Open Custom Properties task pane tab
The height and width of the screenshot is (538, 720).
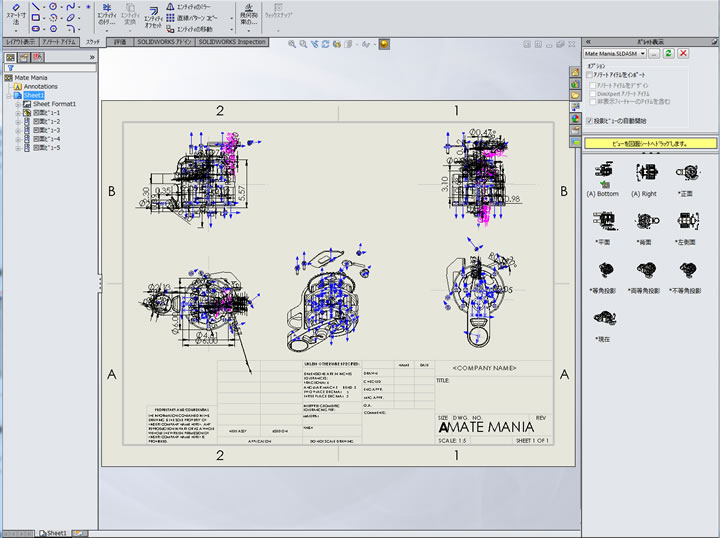[575, 131]
